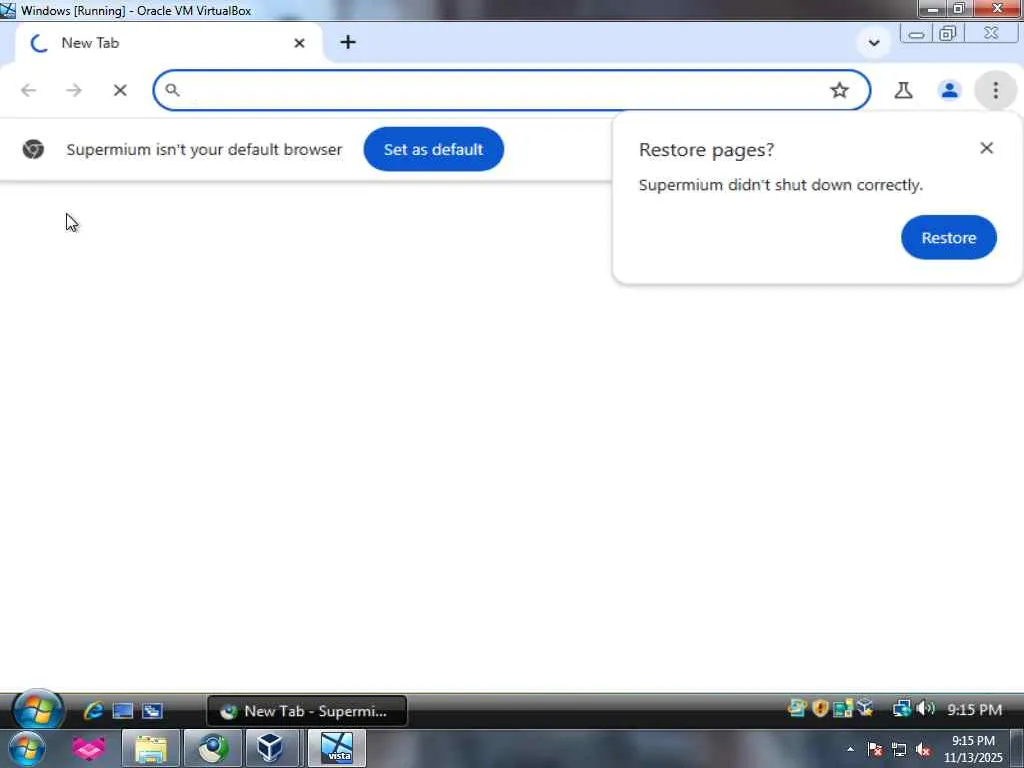Click the guest clock showing 9:15 PM
The height and width of the screenshot is (768, 1024).
coord(974,709)
